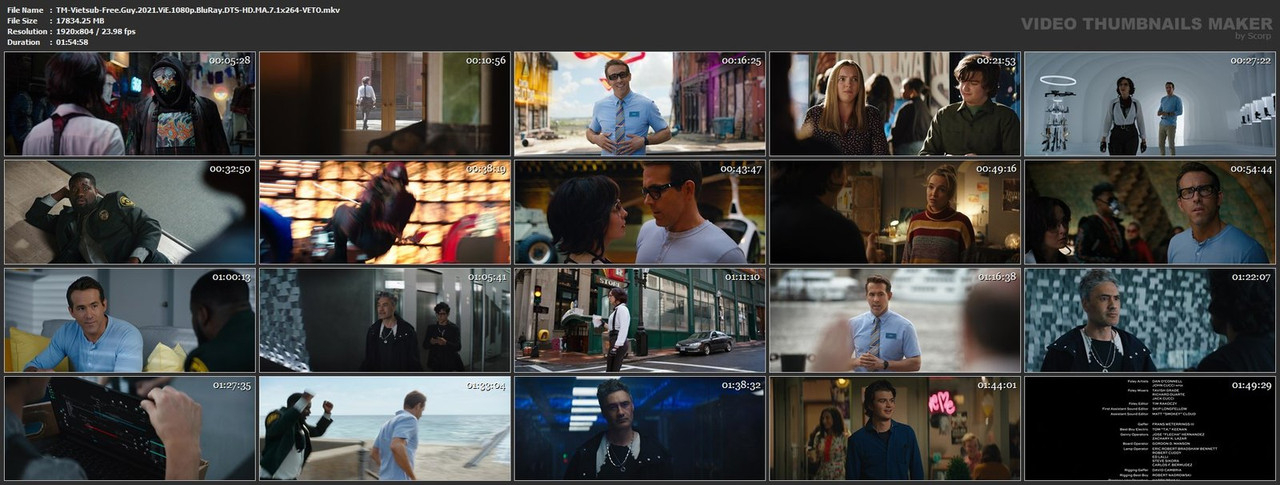Screen dimensions: 1280x485
Task: Click the "Resolution" label
Action: click(x=28, y=31)
